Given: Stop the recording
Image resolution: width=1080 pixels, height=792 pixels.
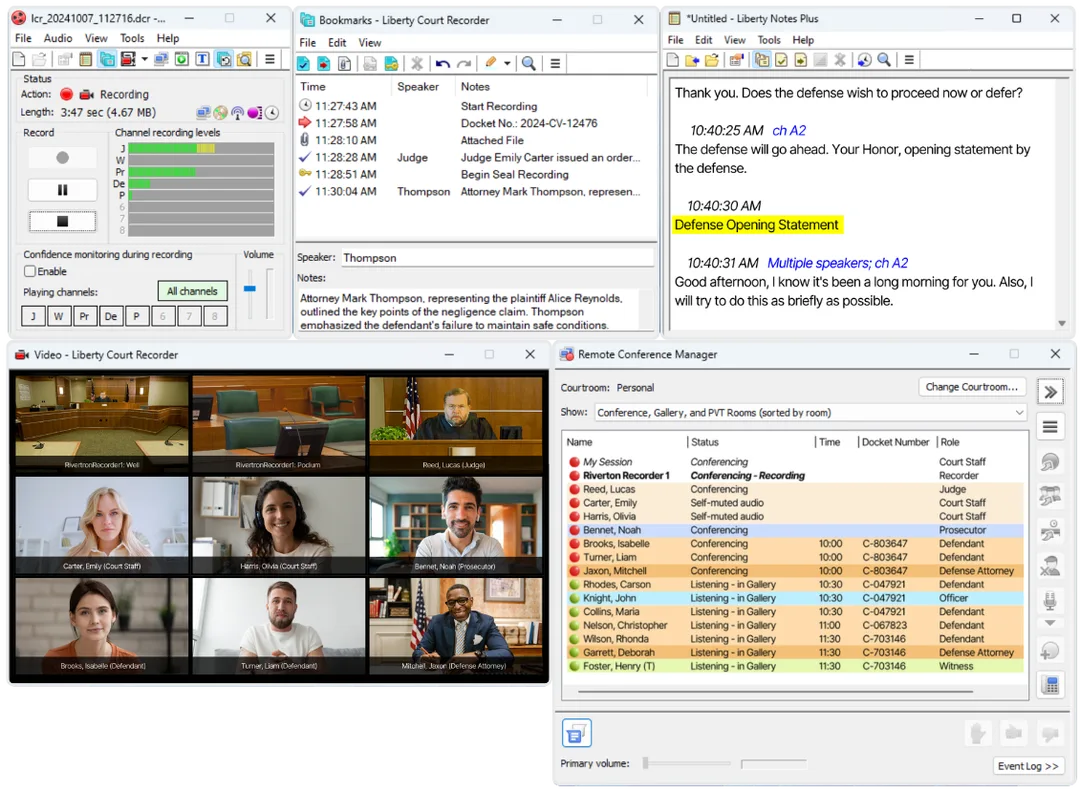Looking at the screenshot, I should point(63,221).
